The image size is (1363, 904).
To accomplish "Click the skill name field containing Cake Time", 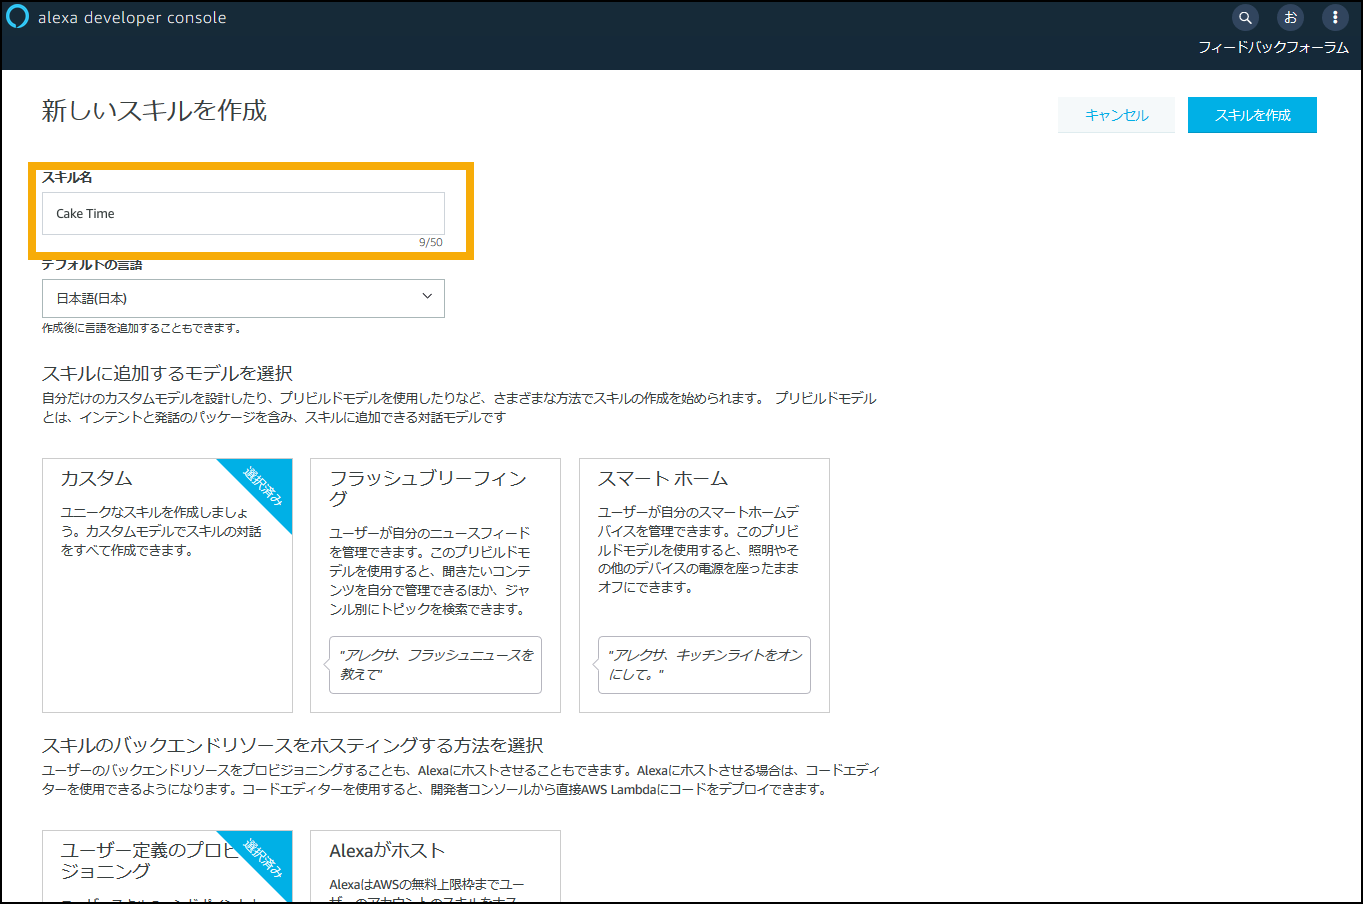I will click(243, 213).
